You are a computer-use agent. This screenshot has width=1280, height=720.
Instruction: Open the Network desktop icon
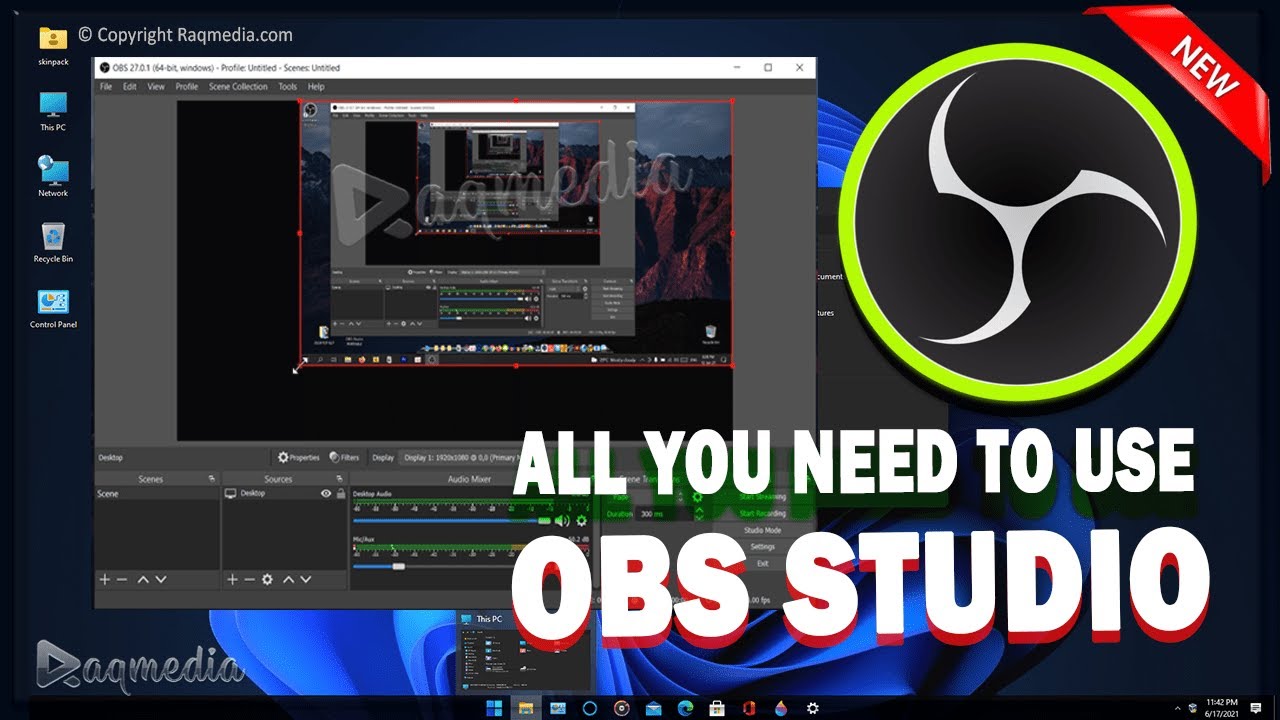pos(53,176)
